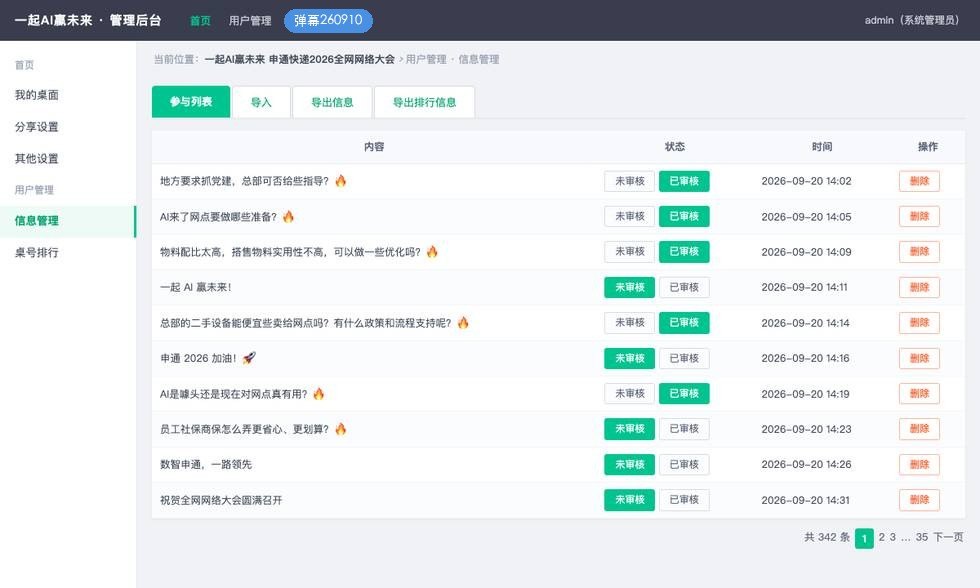Image resolution: width=980 pixels, height=588 pixels.
Task: Click timestamp 2026-09-20 14:02
Action: point(806,181)
